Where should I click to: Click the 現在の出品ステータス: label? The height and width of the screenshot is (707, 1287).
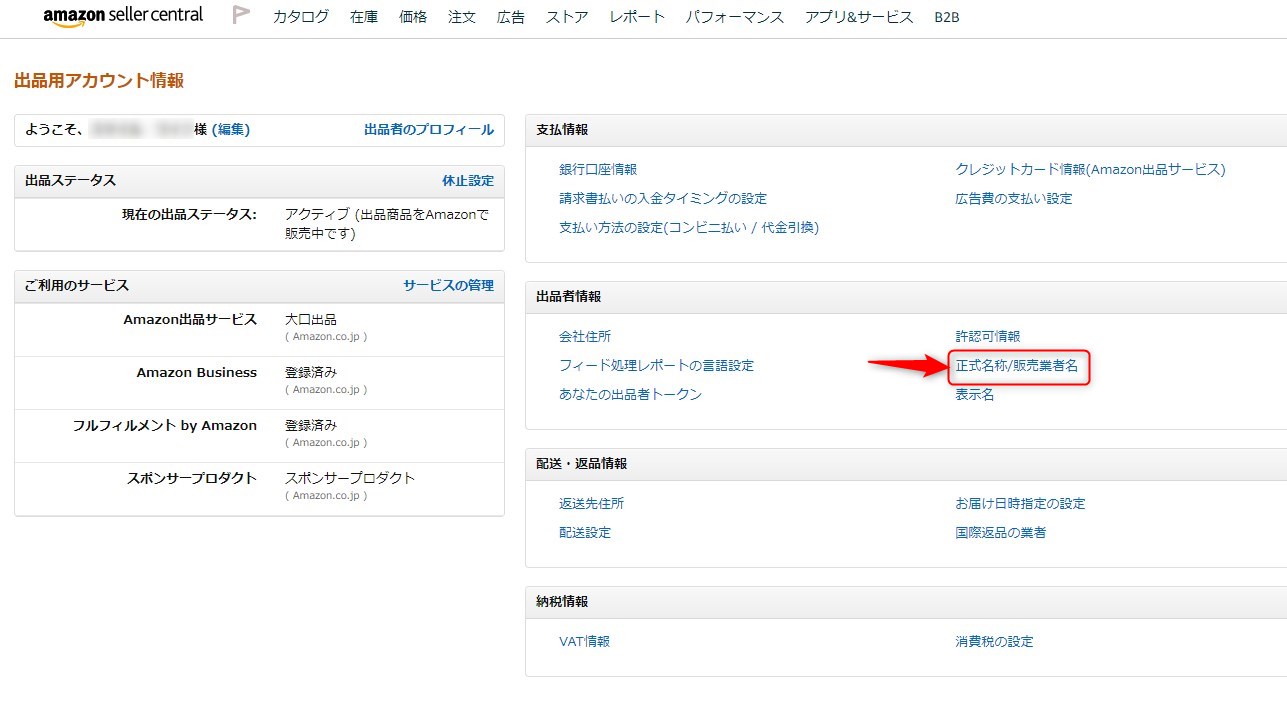189,214
